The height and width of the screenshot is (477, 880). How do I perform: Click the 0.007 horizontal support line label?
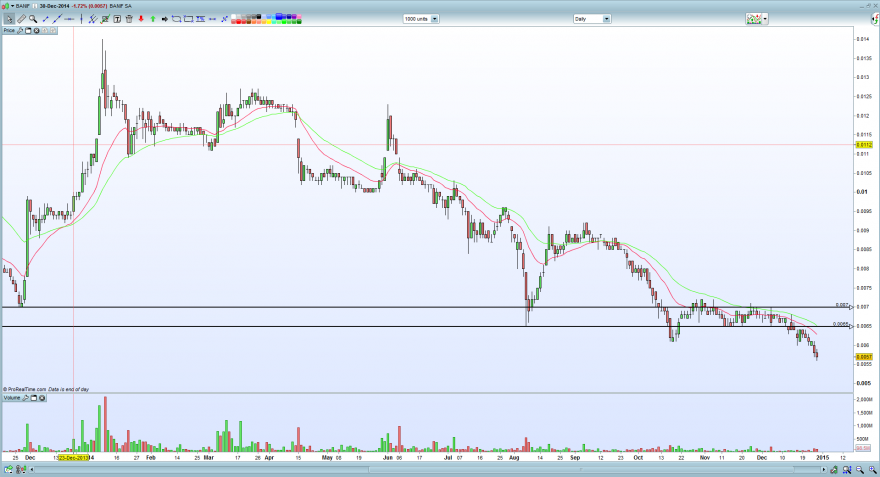click(x=842, y=305)
